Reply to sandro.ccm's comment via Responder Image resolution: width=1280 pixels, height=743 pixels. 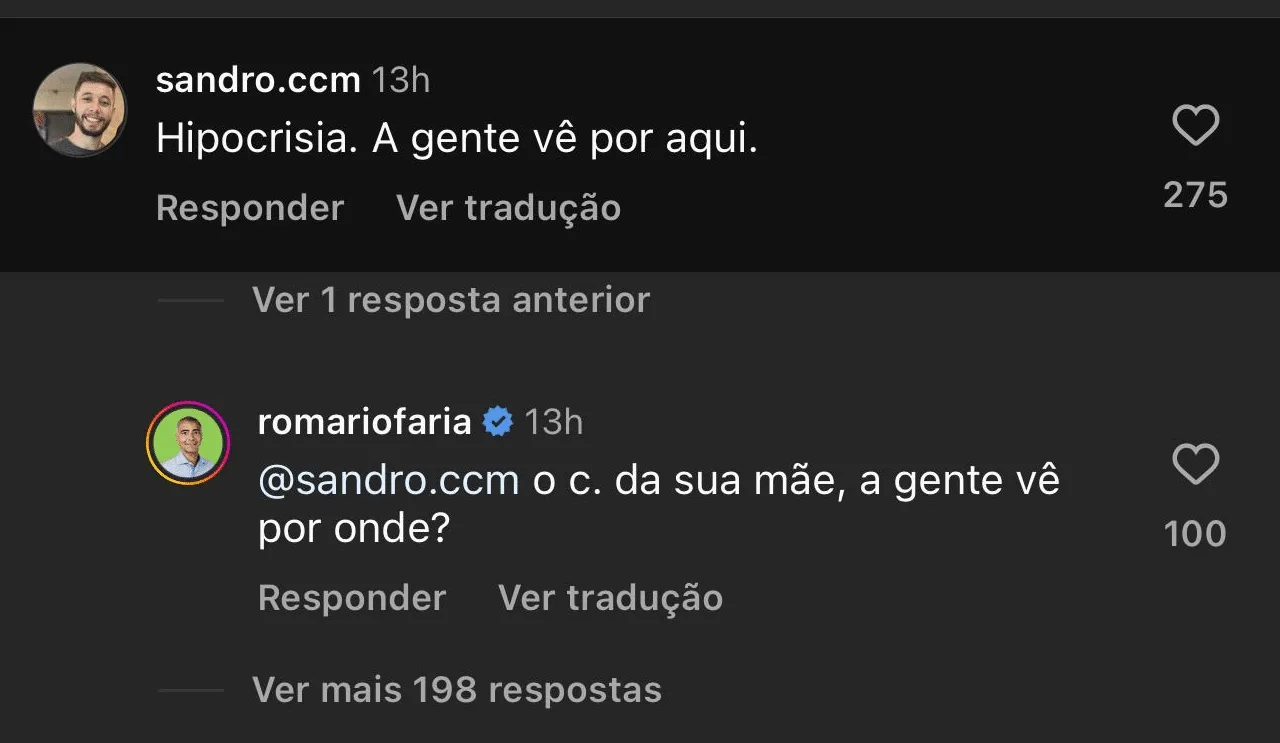point(250,208)
